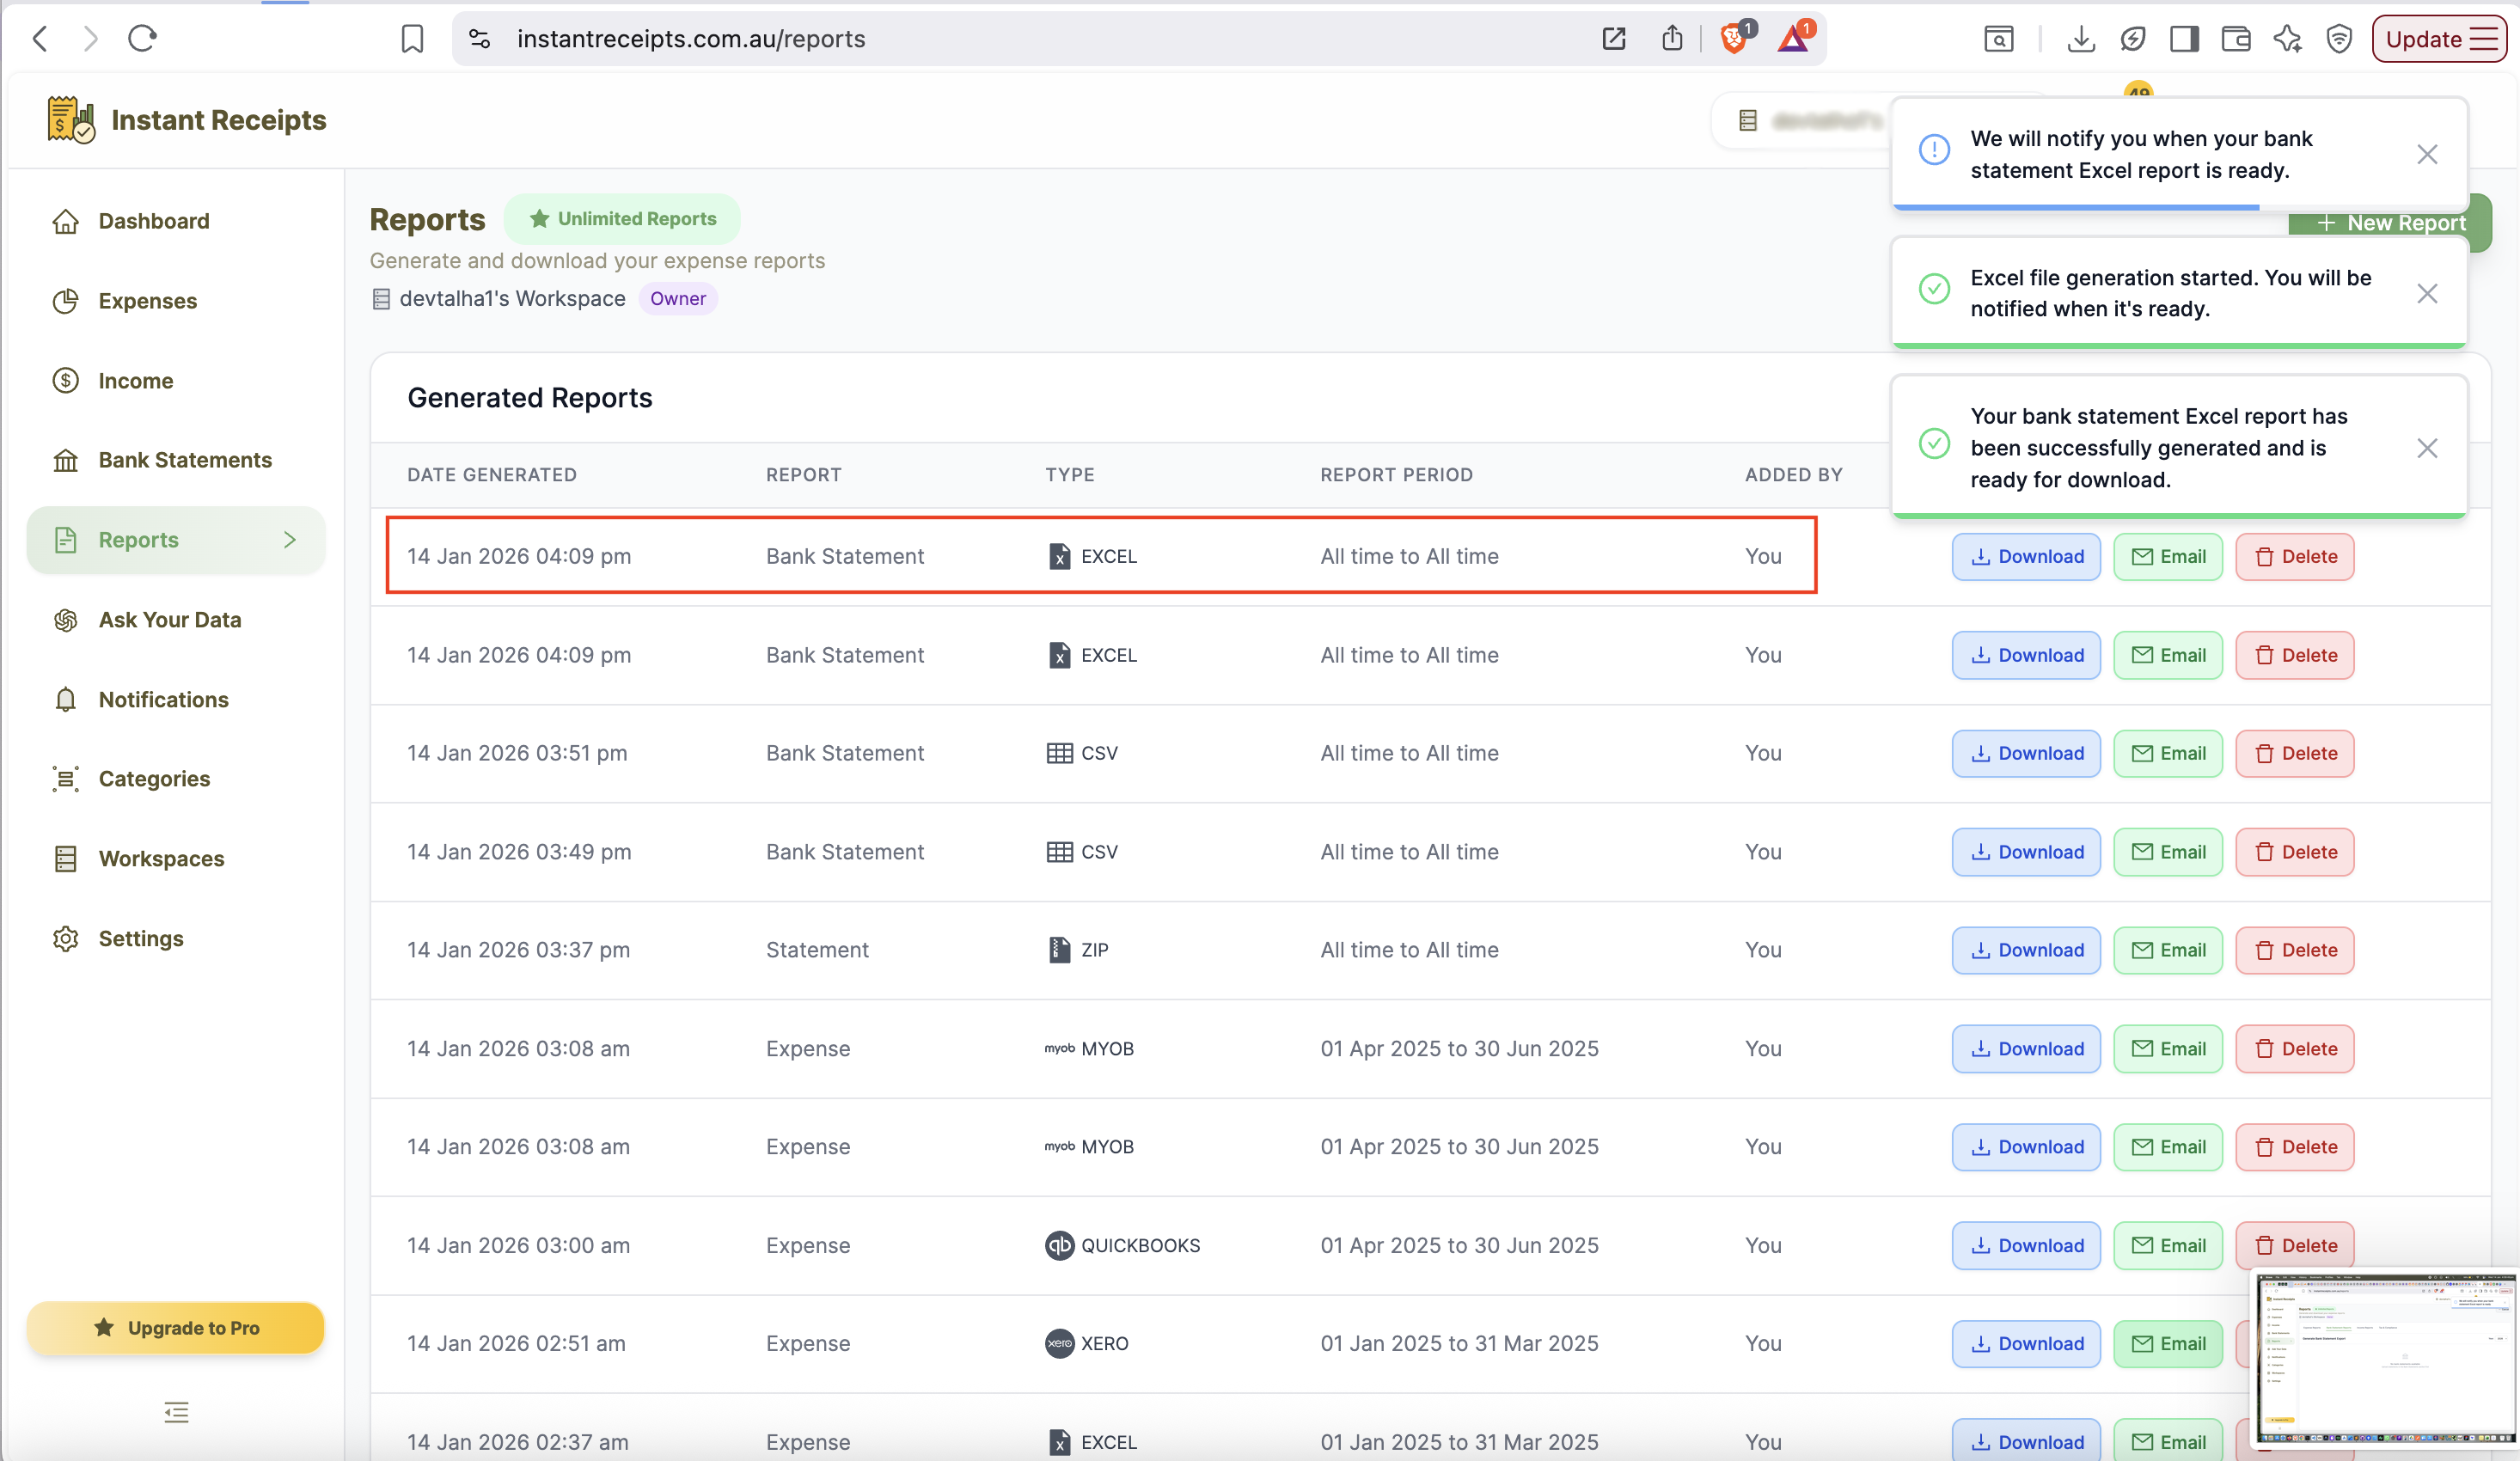The height and width of the screenshot is (1461, 2520).
Task: Dismiss the 'successfully generated' toast
Action: pyautogui.click(x=2427, y=448)
